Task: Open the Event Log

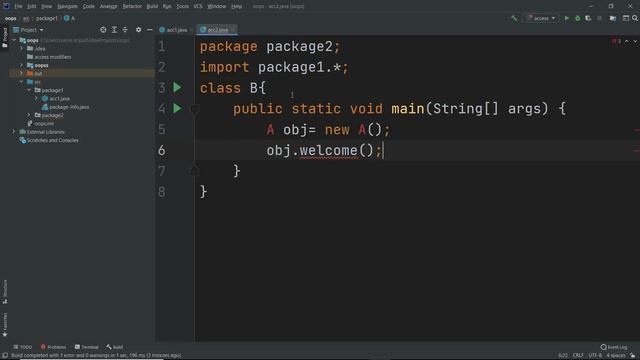Action: pos(614,347)
